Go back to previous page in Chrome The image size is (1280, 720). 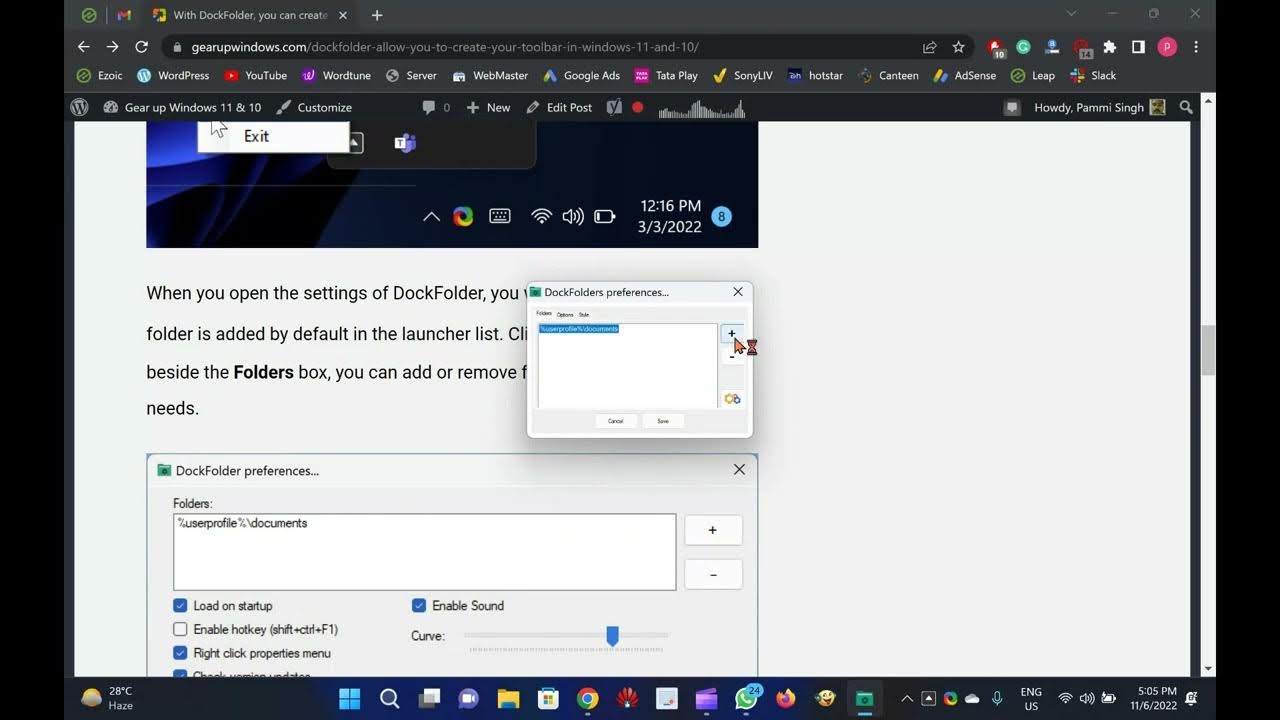(83, 47)
